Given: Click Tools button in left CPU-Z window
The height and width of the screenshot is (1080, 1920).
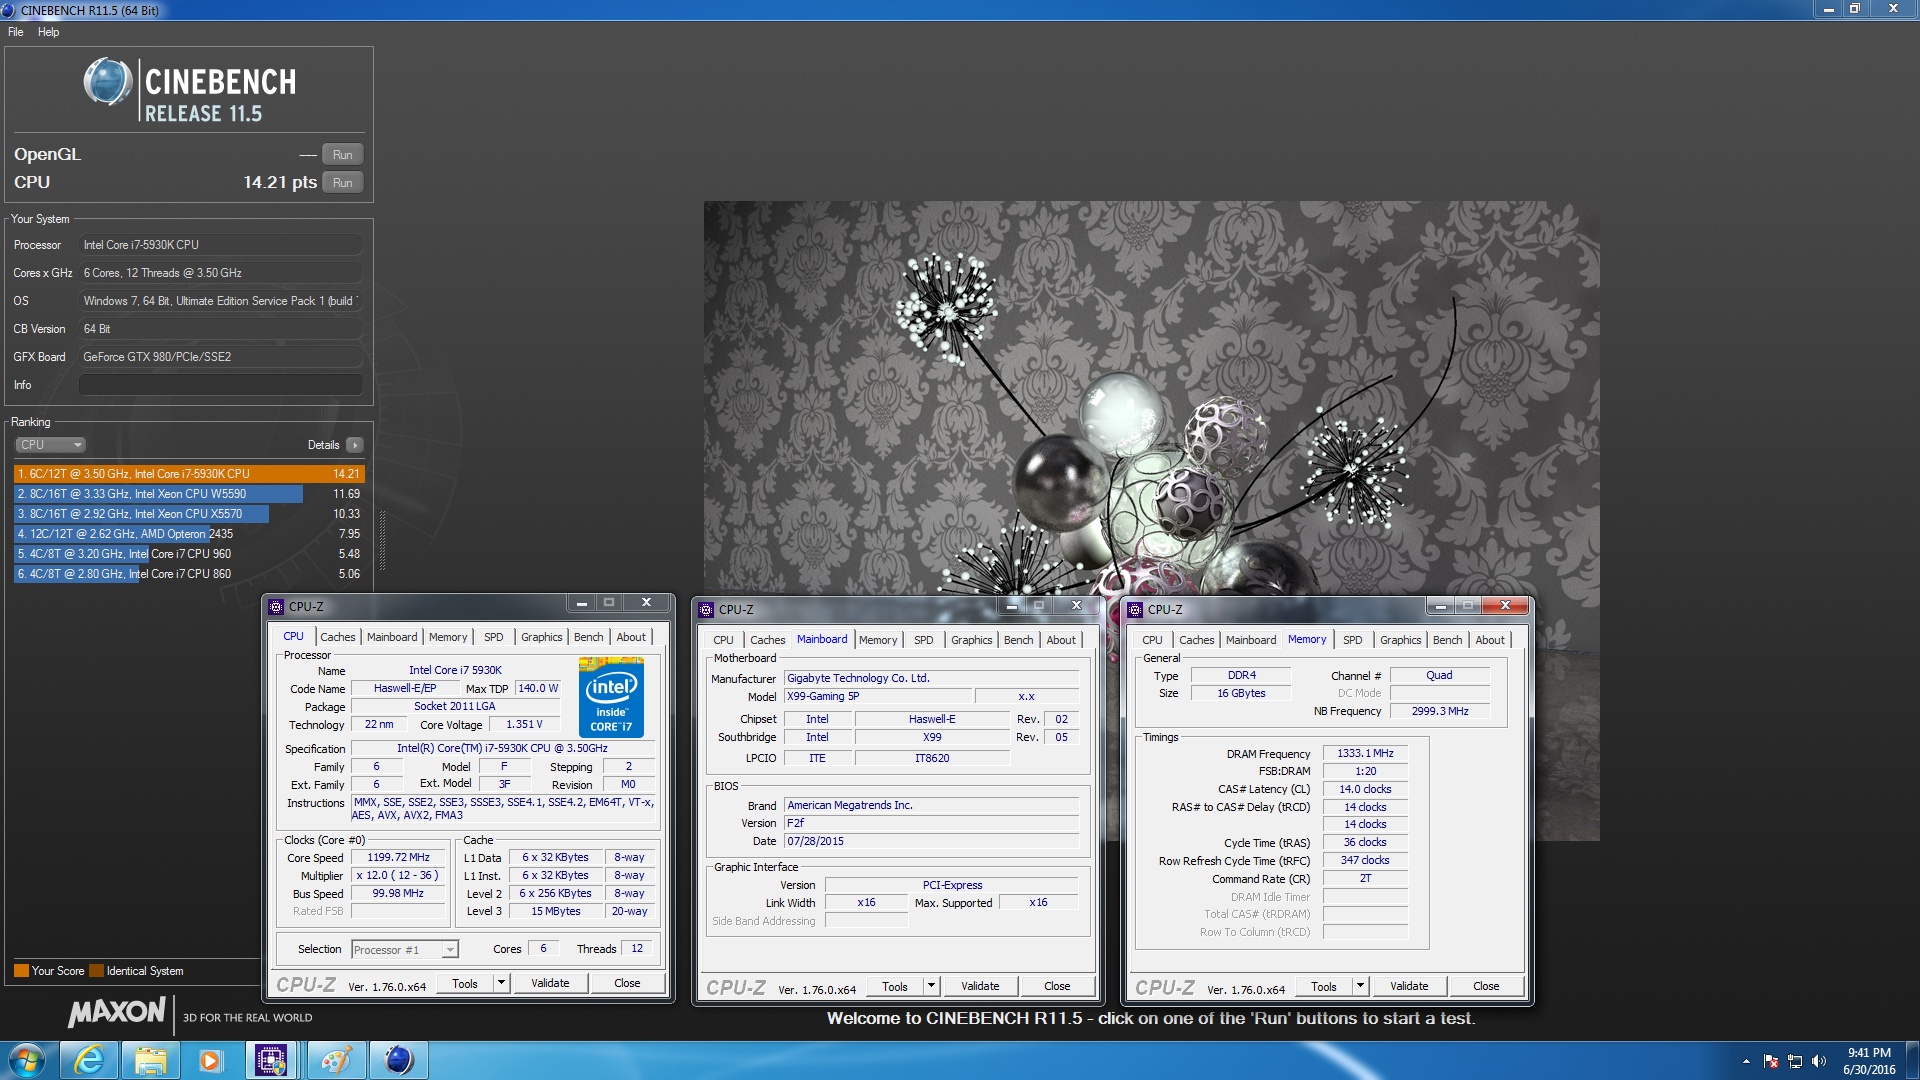Looking at the screenshot, I should click(465, 984).
